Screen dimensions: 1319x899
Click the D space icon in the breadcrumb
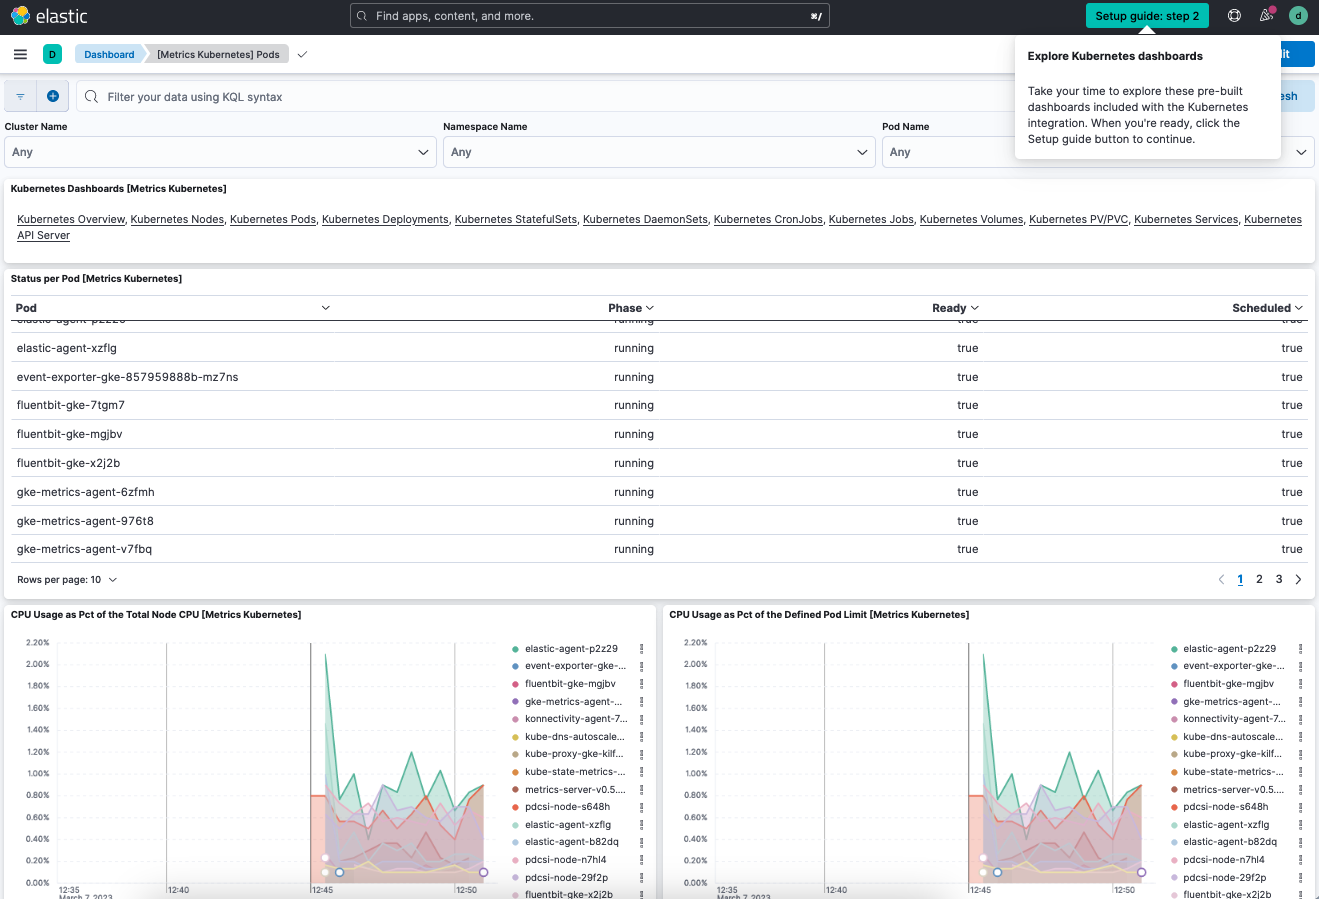52,54
